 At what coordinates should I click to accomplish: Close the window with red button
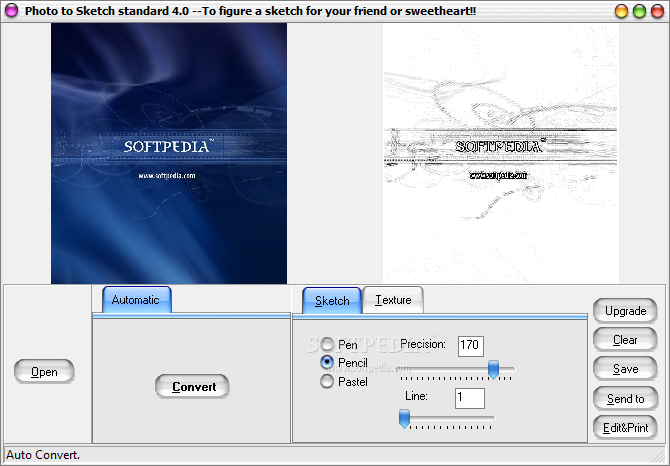click(657, 11)
